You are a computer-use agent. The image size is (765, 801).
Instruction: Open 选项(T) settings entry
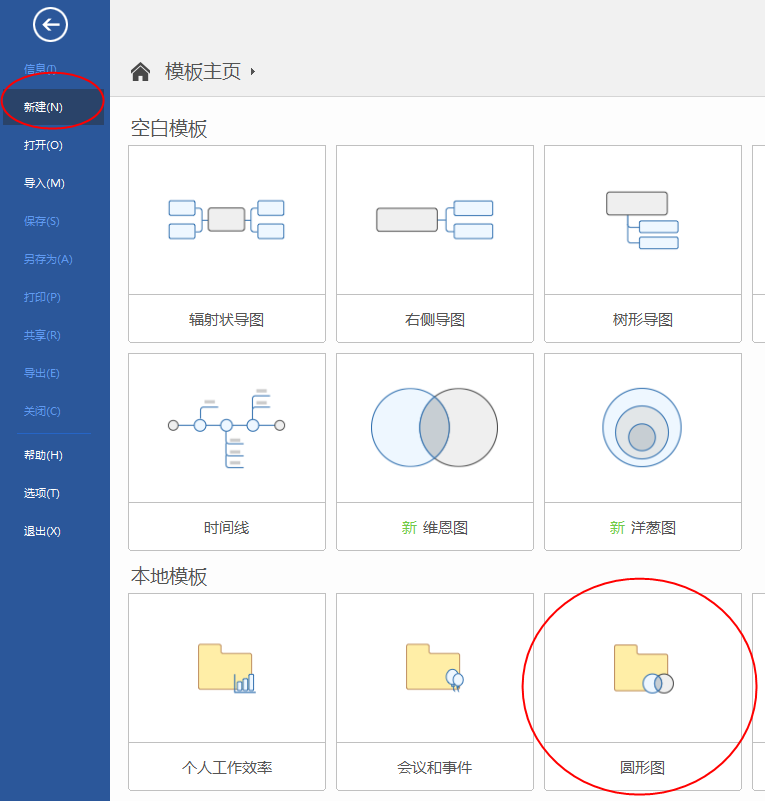(42, 493)
